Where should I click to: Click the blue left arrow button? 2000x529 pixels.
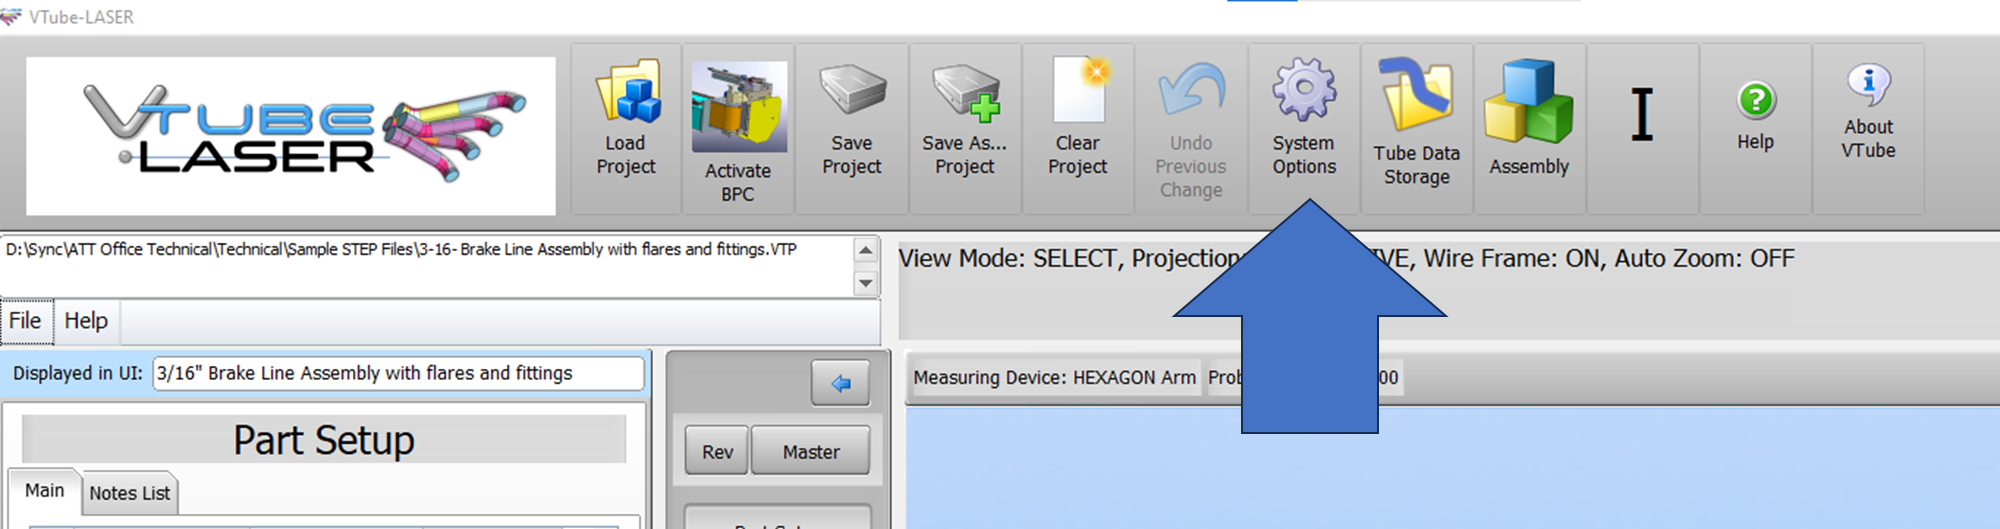(840, 383)
